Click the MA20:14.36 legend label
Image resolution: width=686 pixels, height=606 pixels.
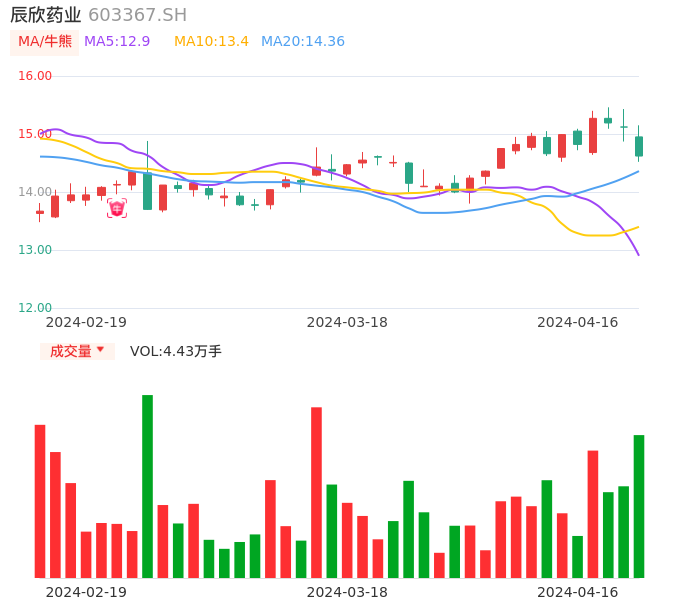click(x=303, y=42)
